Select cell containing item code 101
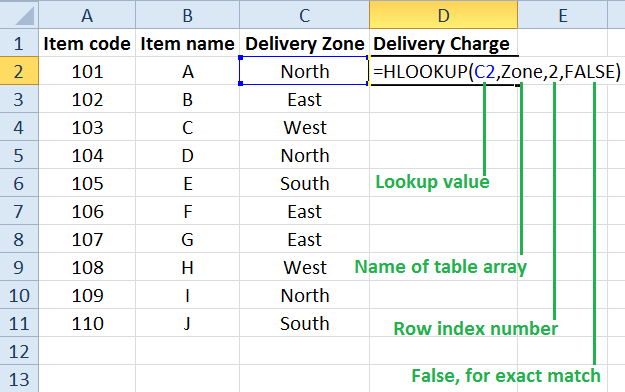Image resolution: width=625 pixels, height=392 pixels. (87, 71)
